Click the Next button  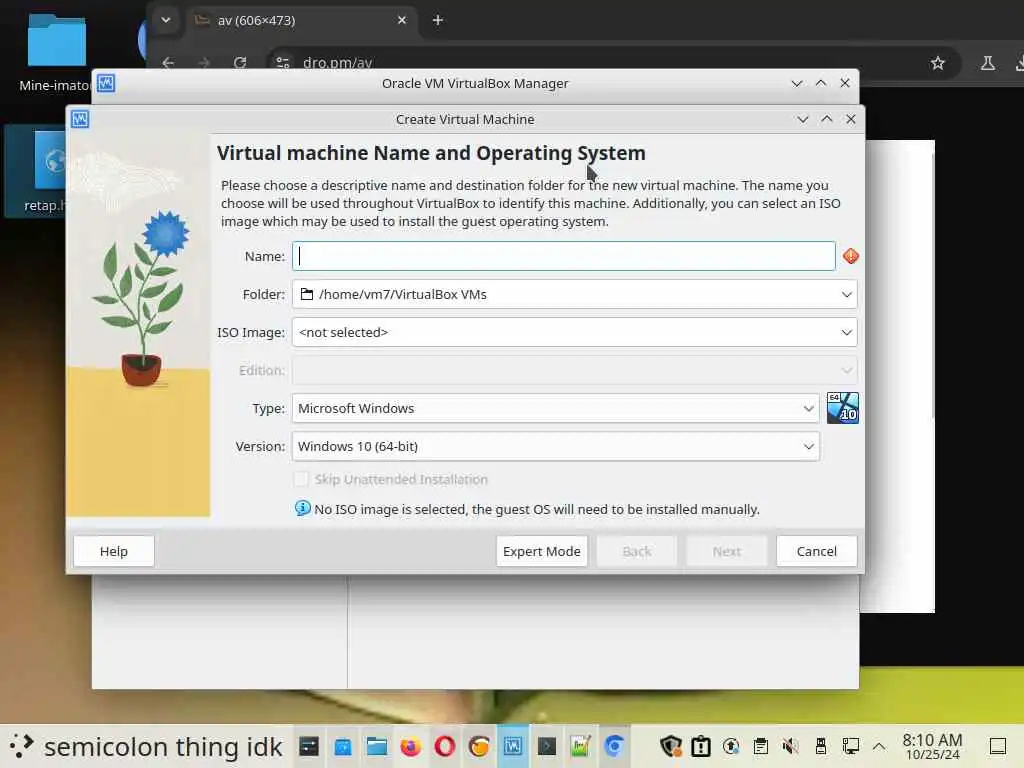[726, 551]
